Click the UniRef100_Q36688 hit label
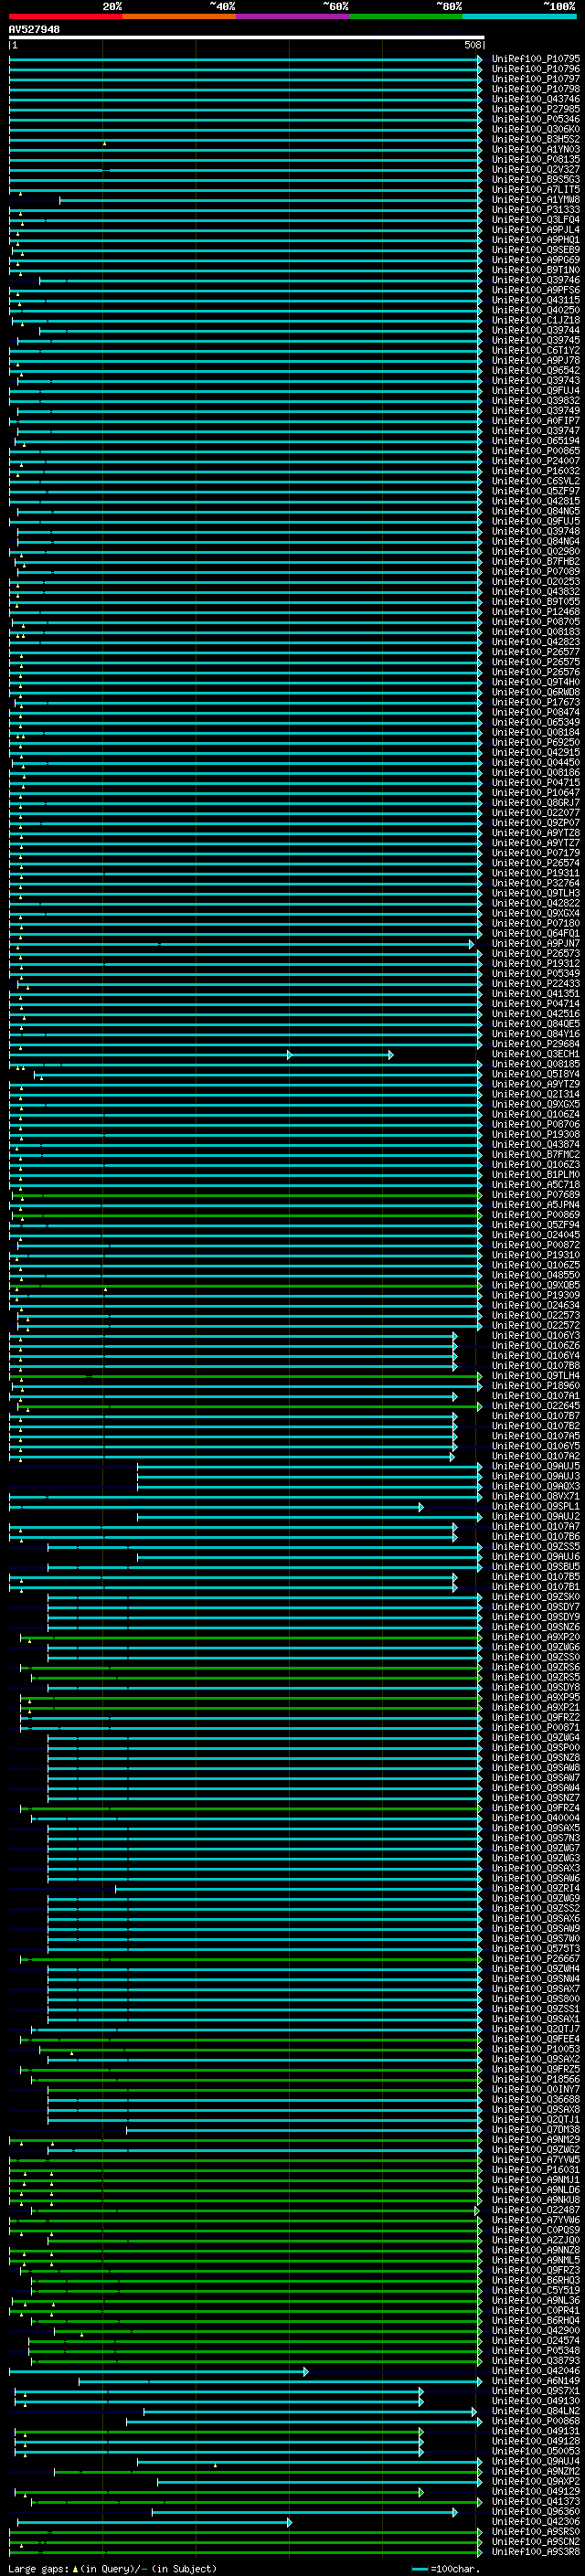 [x=536, y=2100]
